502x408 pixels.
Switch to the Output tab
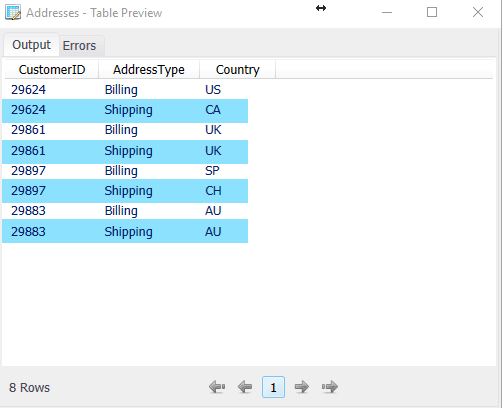(x=31, y=45)
